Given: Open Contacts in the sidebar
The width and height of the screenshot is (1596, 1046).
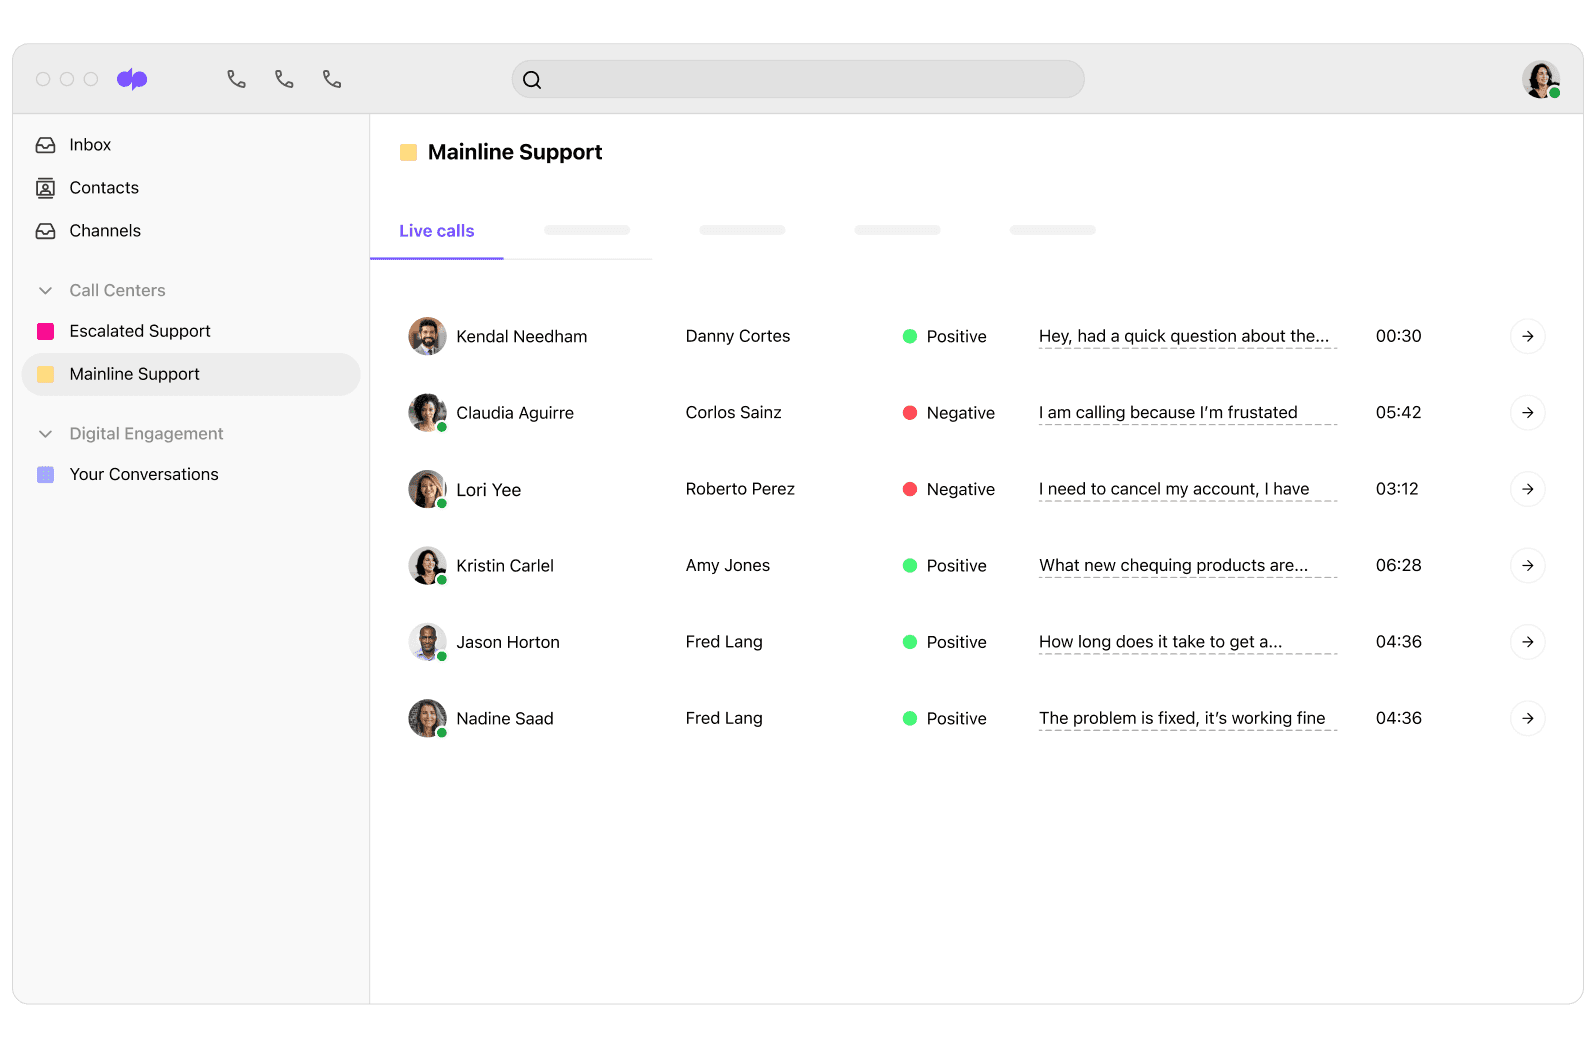Looking at the screenshot, I should [103, 188].
